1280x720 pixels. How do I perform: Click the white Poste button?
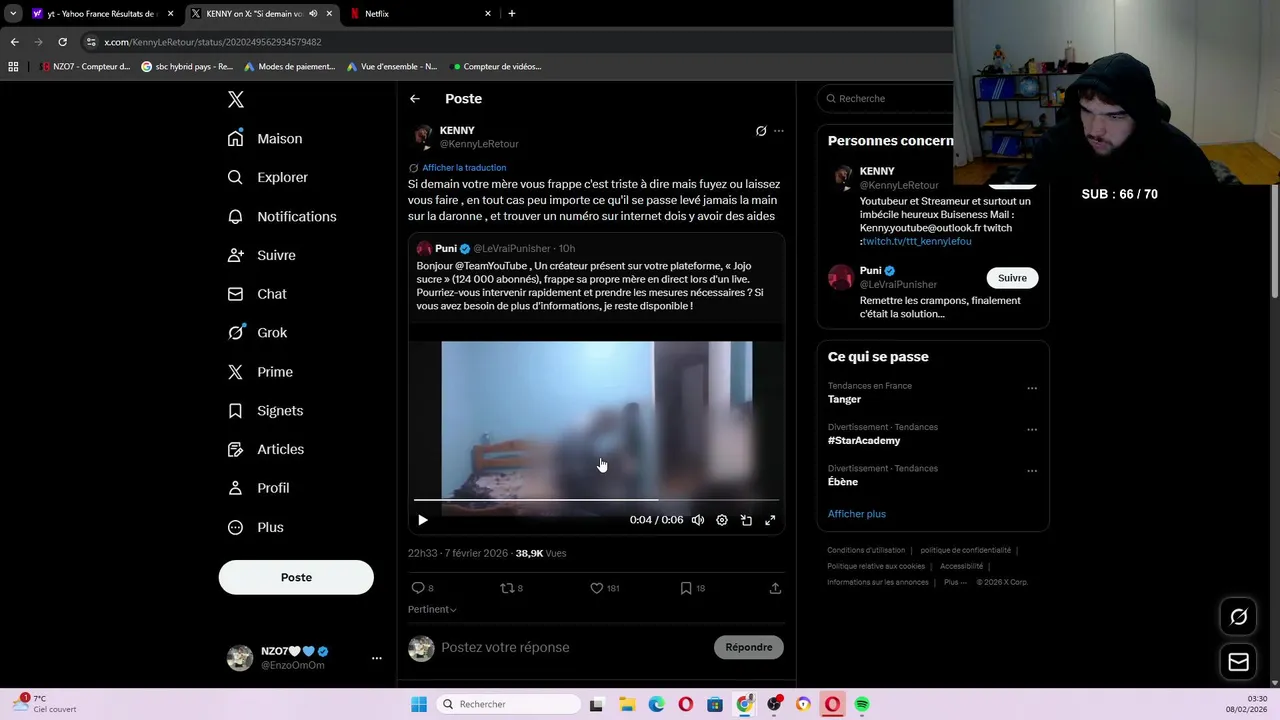pos(296,577)
